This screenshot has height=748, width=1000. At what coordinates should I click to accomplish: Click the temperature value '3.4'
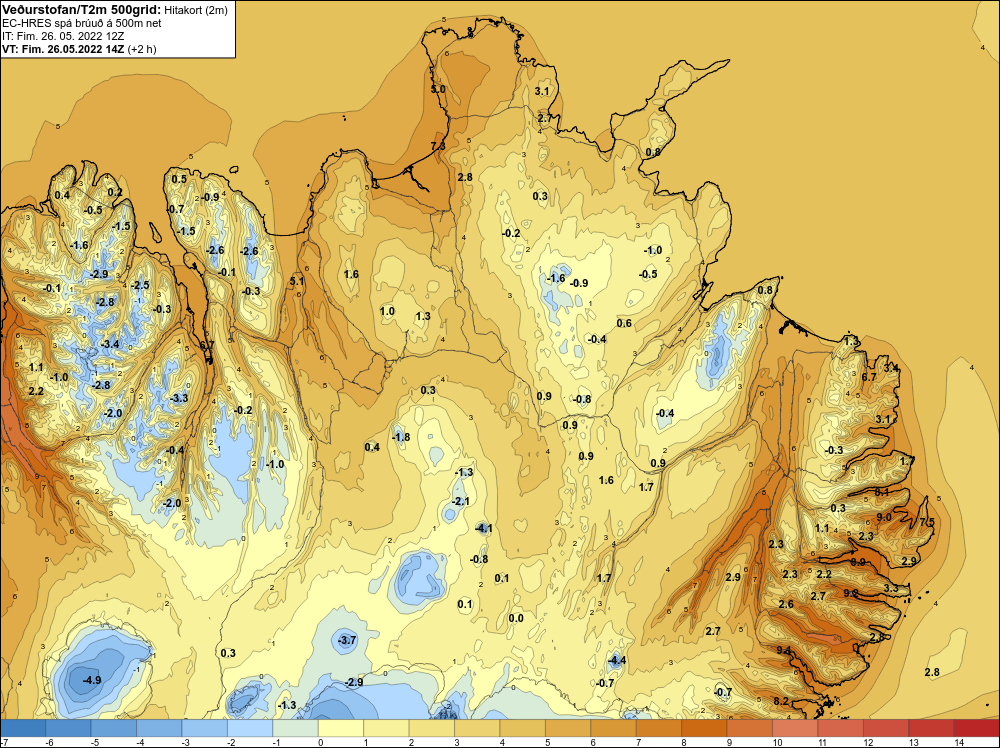tap(891, 368)
